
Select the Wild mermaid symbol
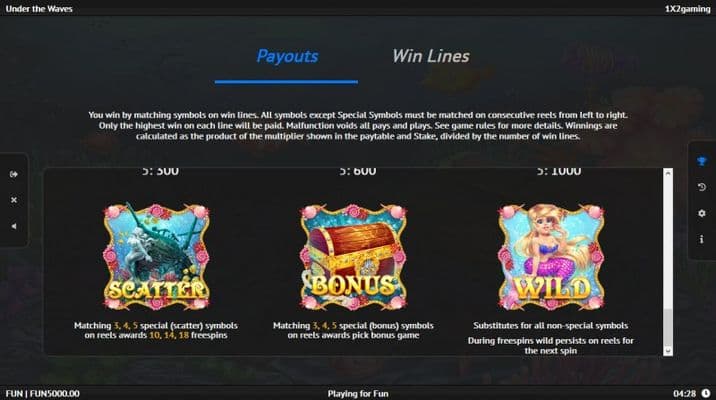[551, 257]
